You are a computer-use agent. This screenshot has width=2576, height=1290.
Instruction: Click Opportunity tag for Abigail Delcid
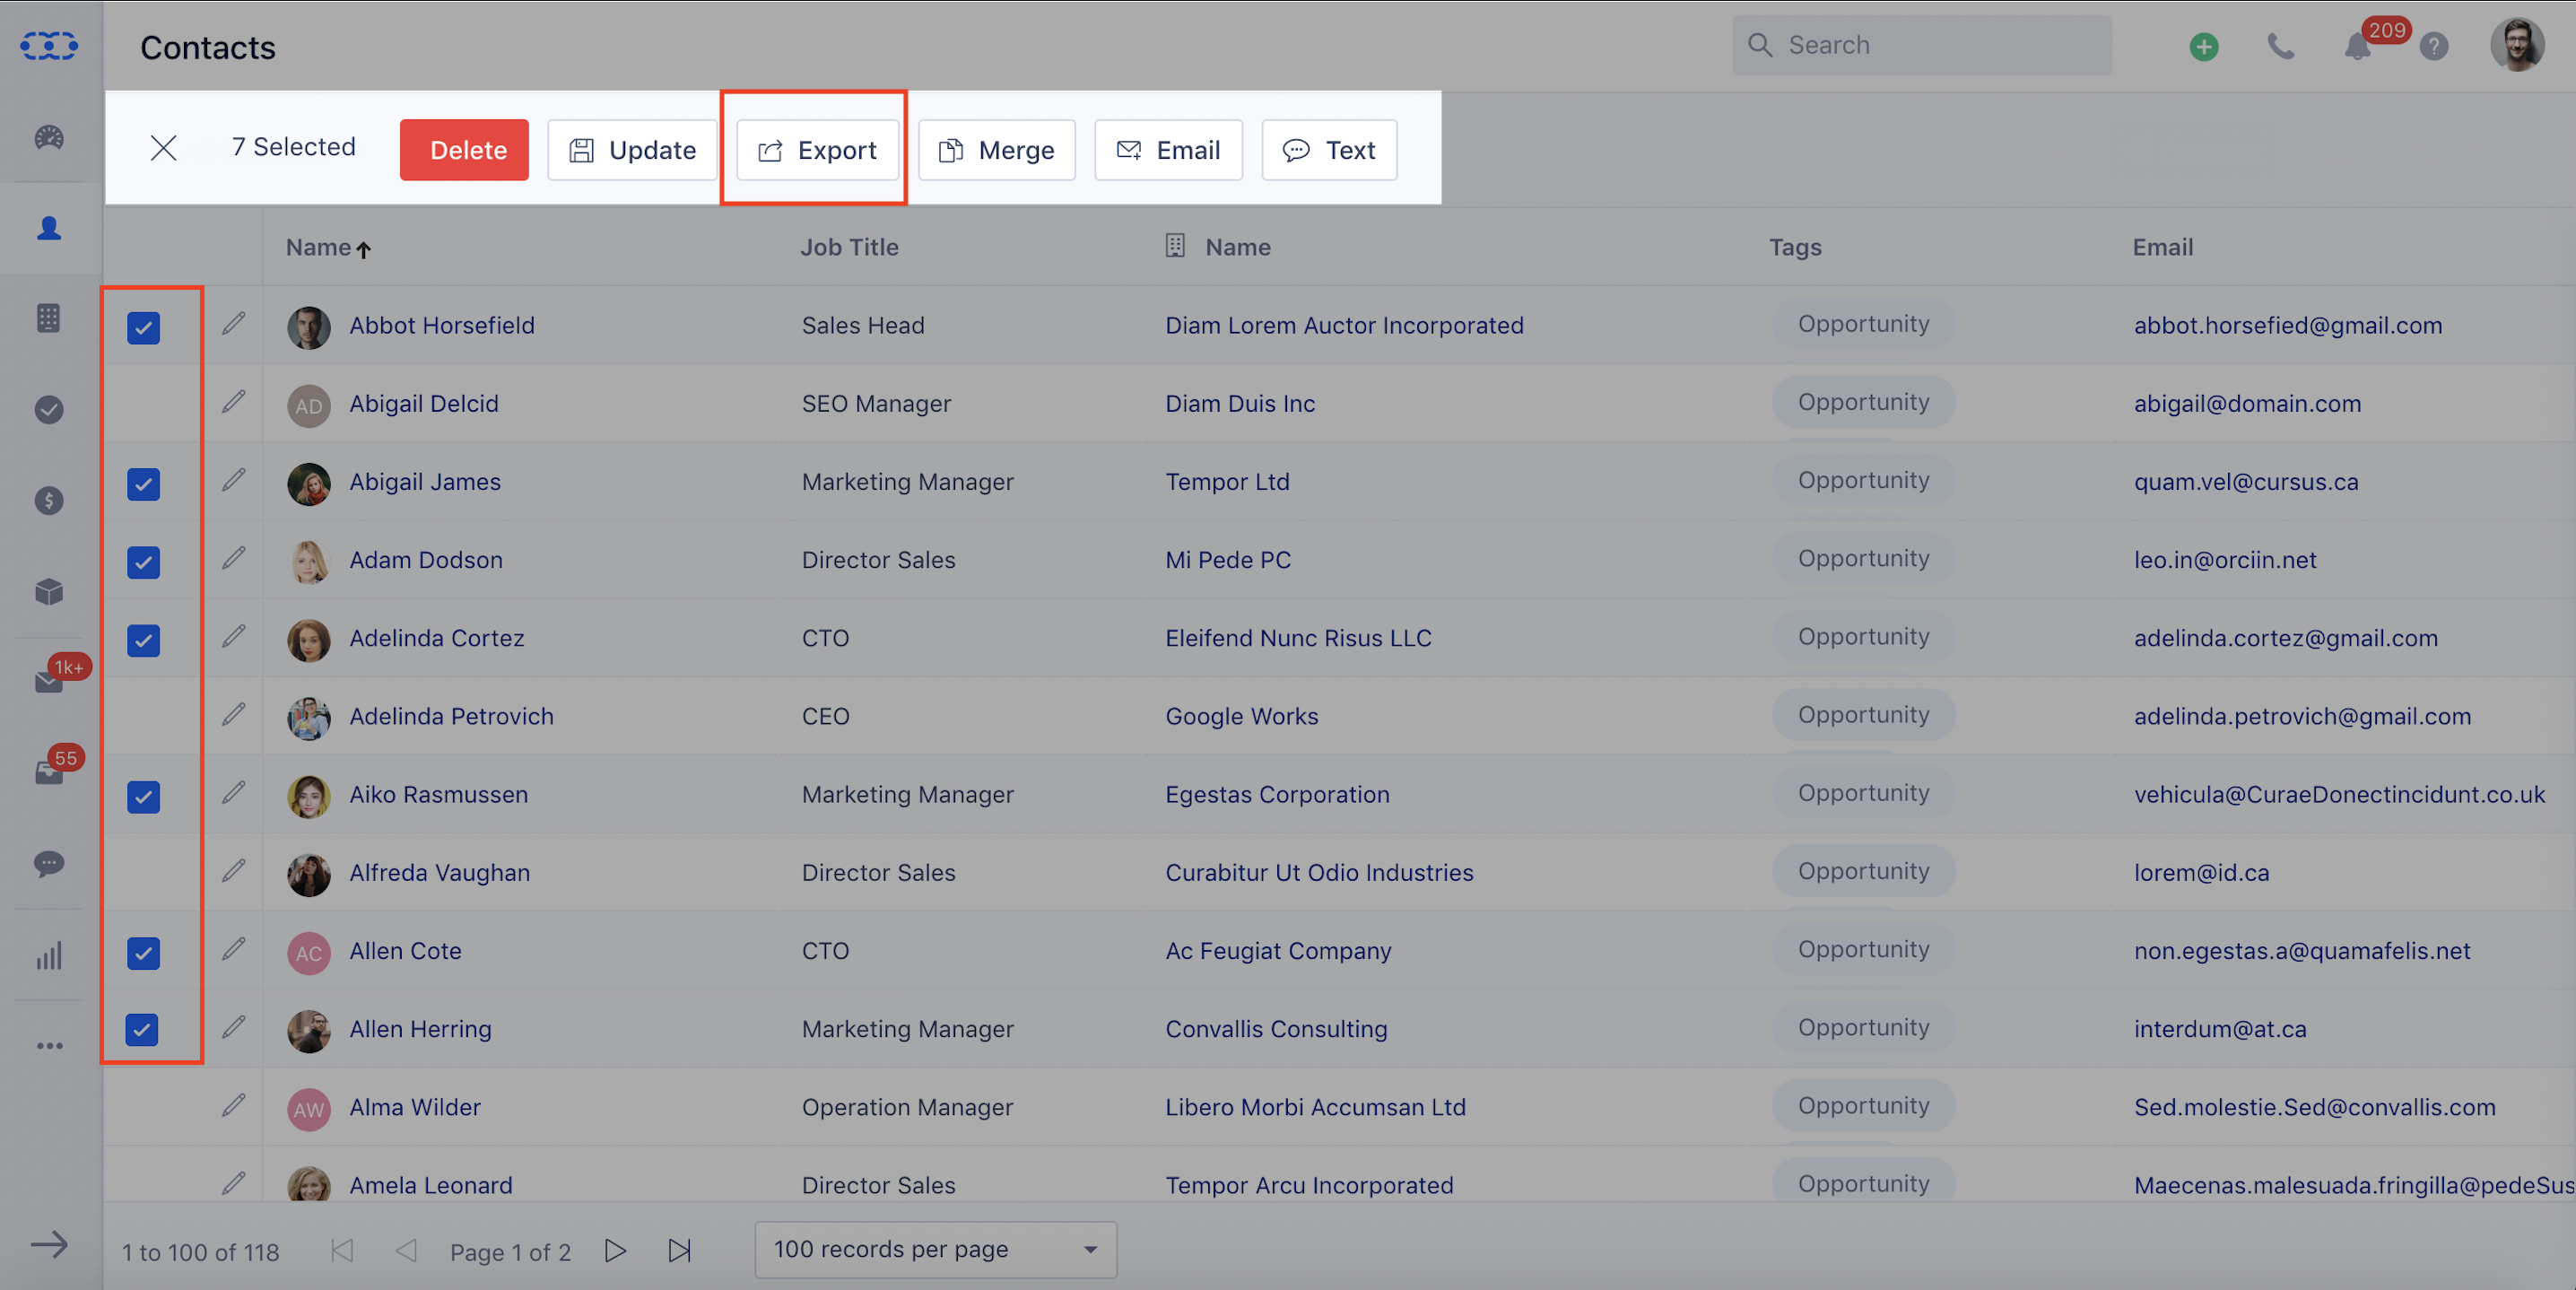pyautogui.click(x=1863, y=402)
